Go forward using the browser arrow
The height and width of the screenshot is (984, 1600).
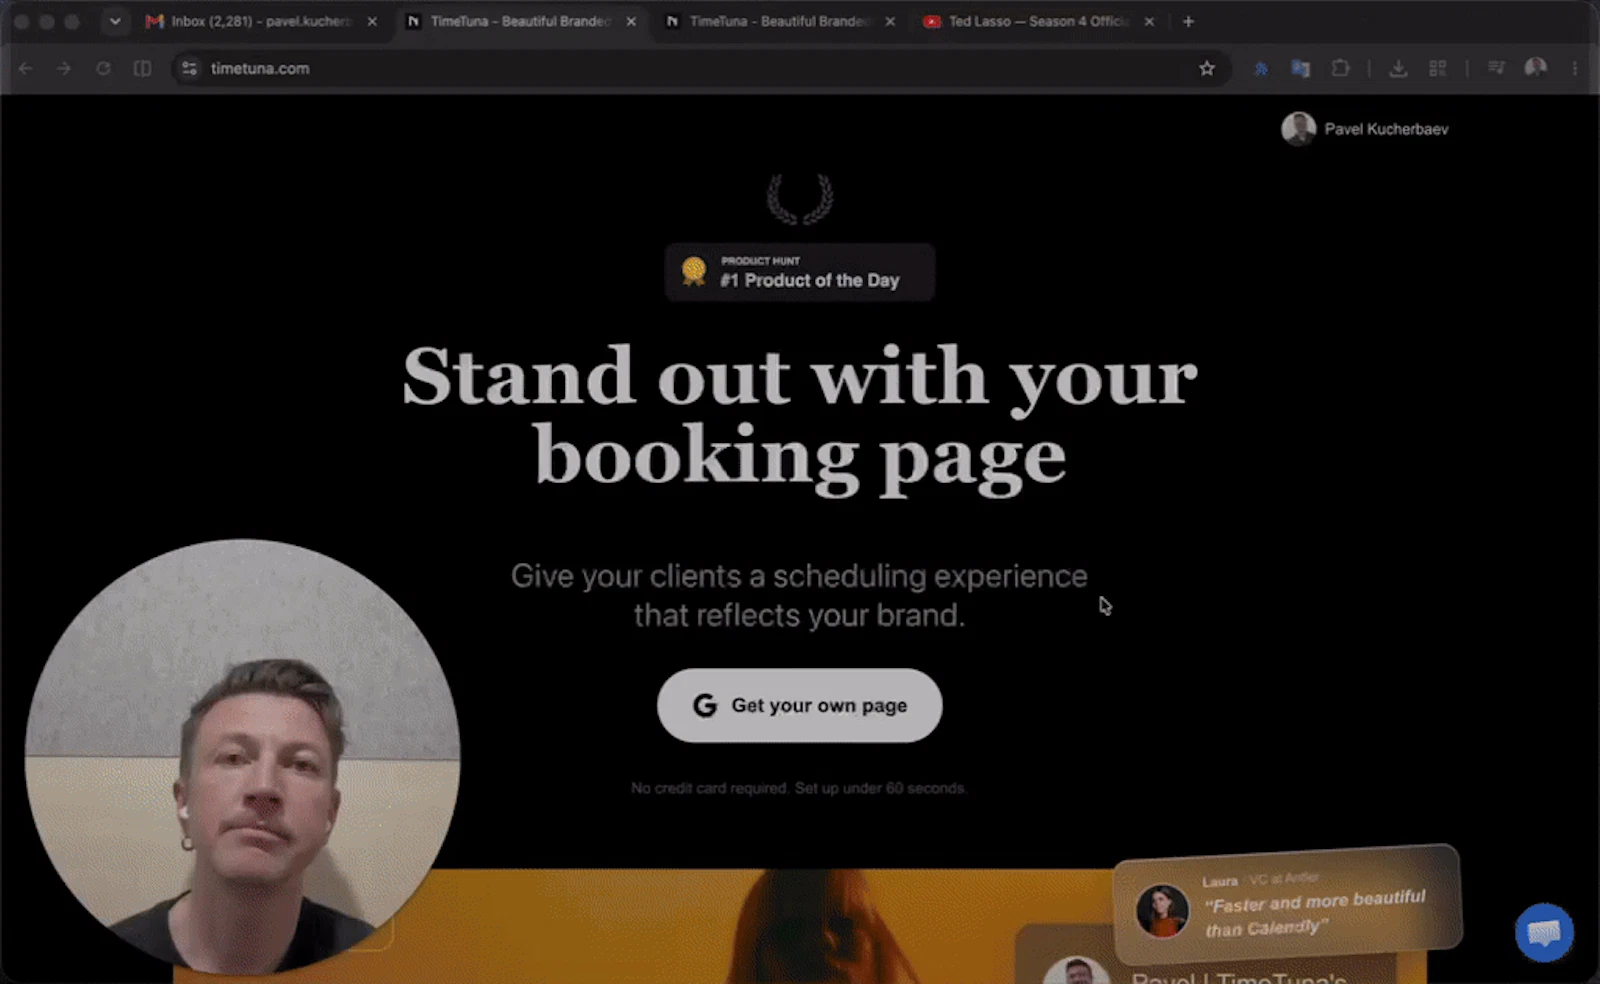click(x=64, y=69)
